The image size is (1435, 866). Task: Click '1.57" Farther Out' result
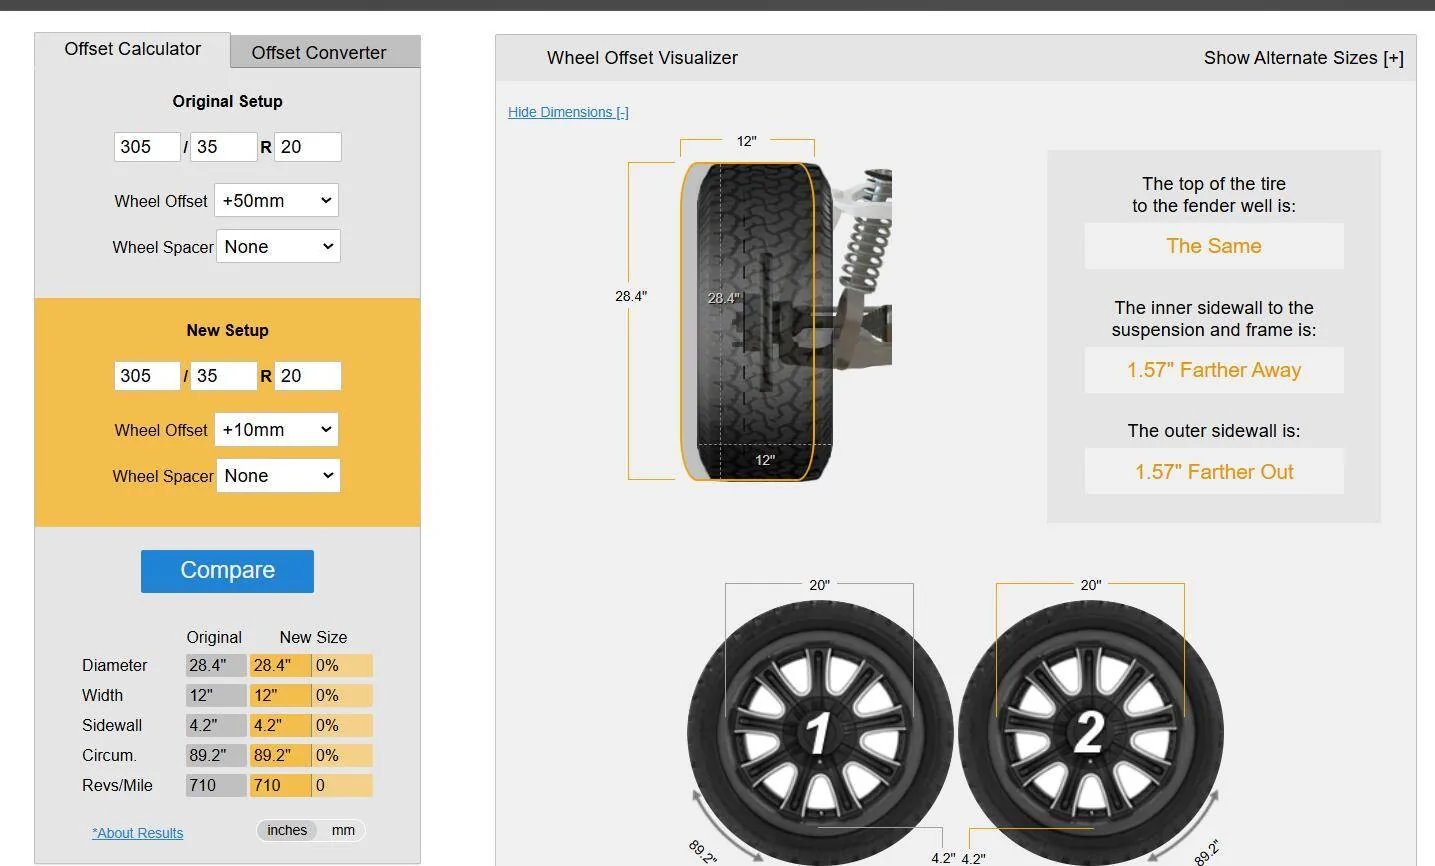tap(1214, 472)
